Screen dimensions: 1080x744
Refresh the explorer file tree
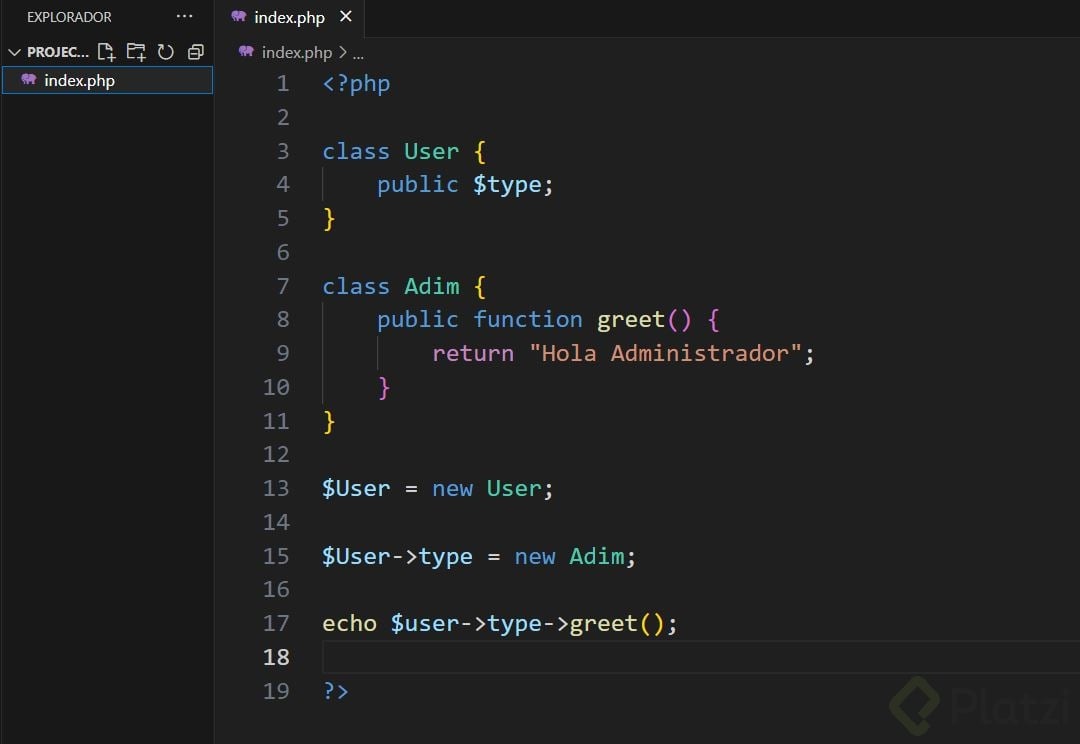pyautogui.click(x=165, y=52)
